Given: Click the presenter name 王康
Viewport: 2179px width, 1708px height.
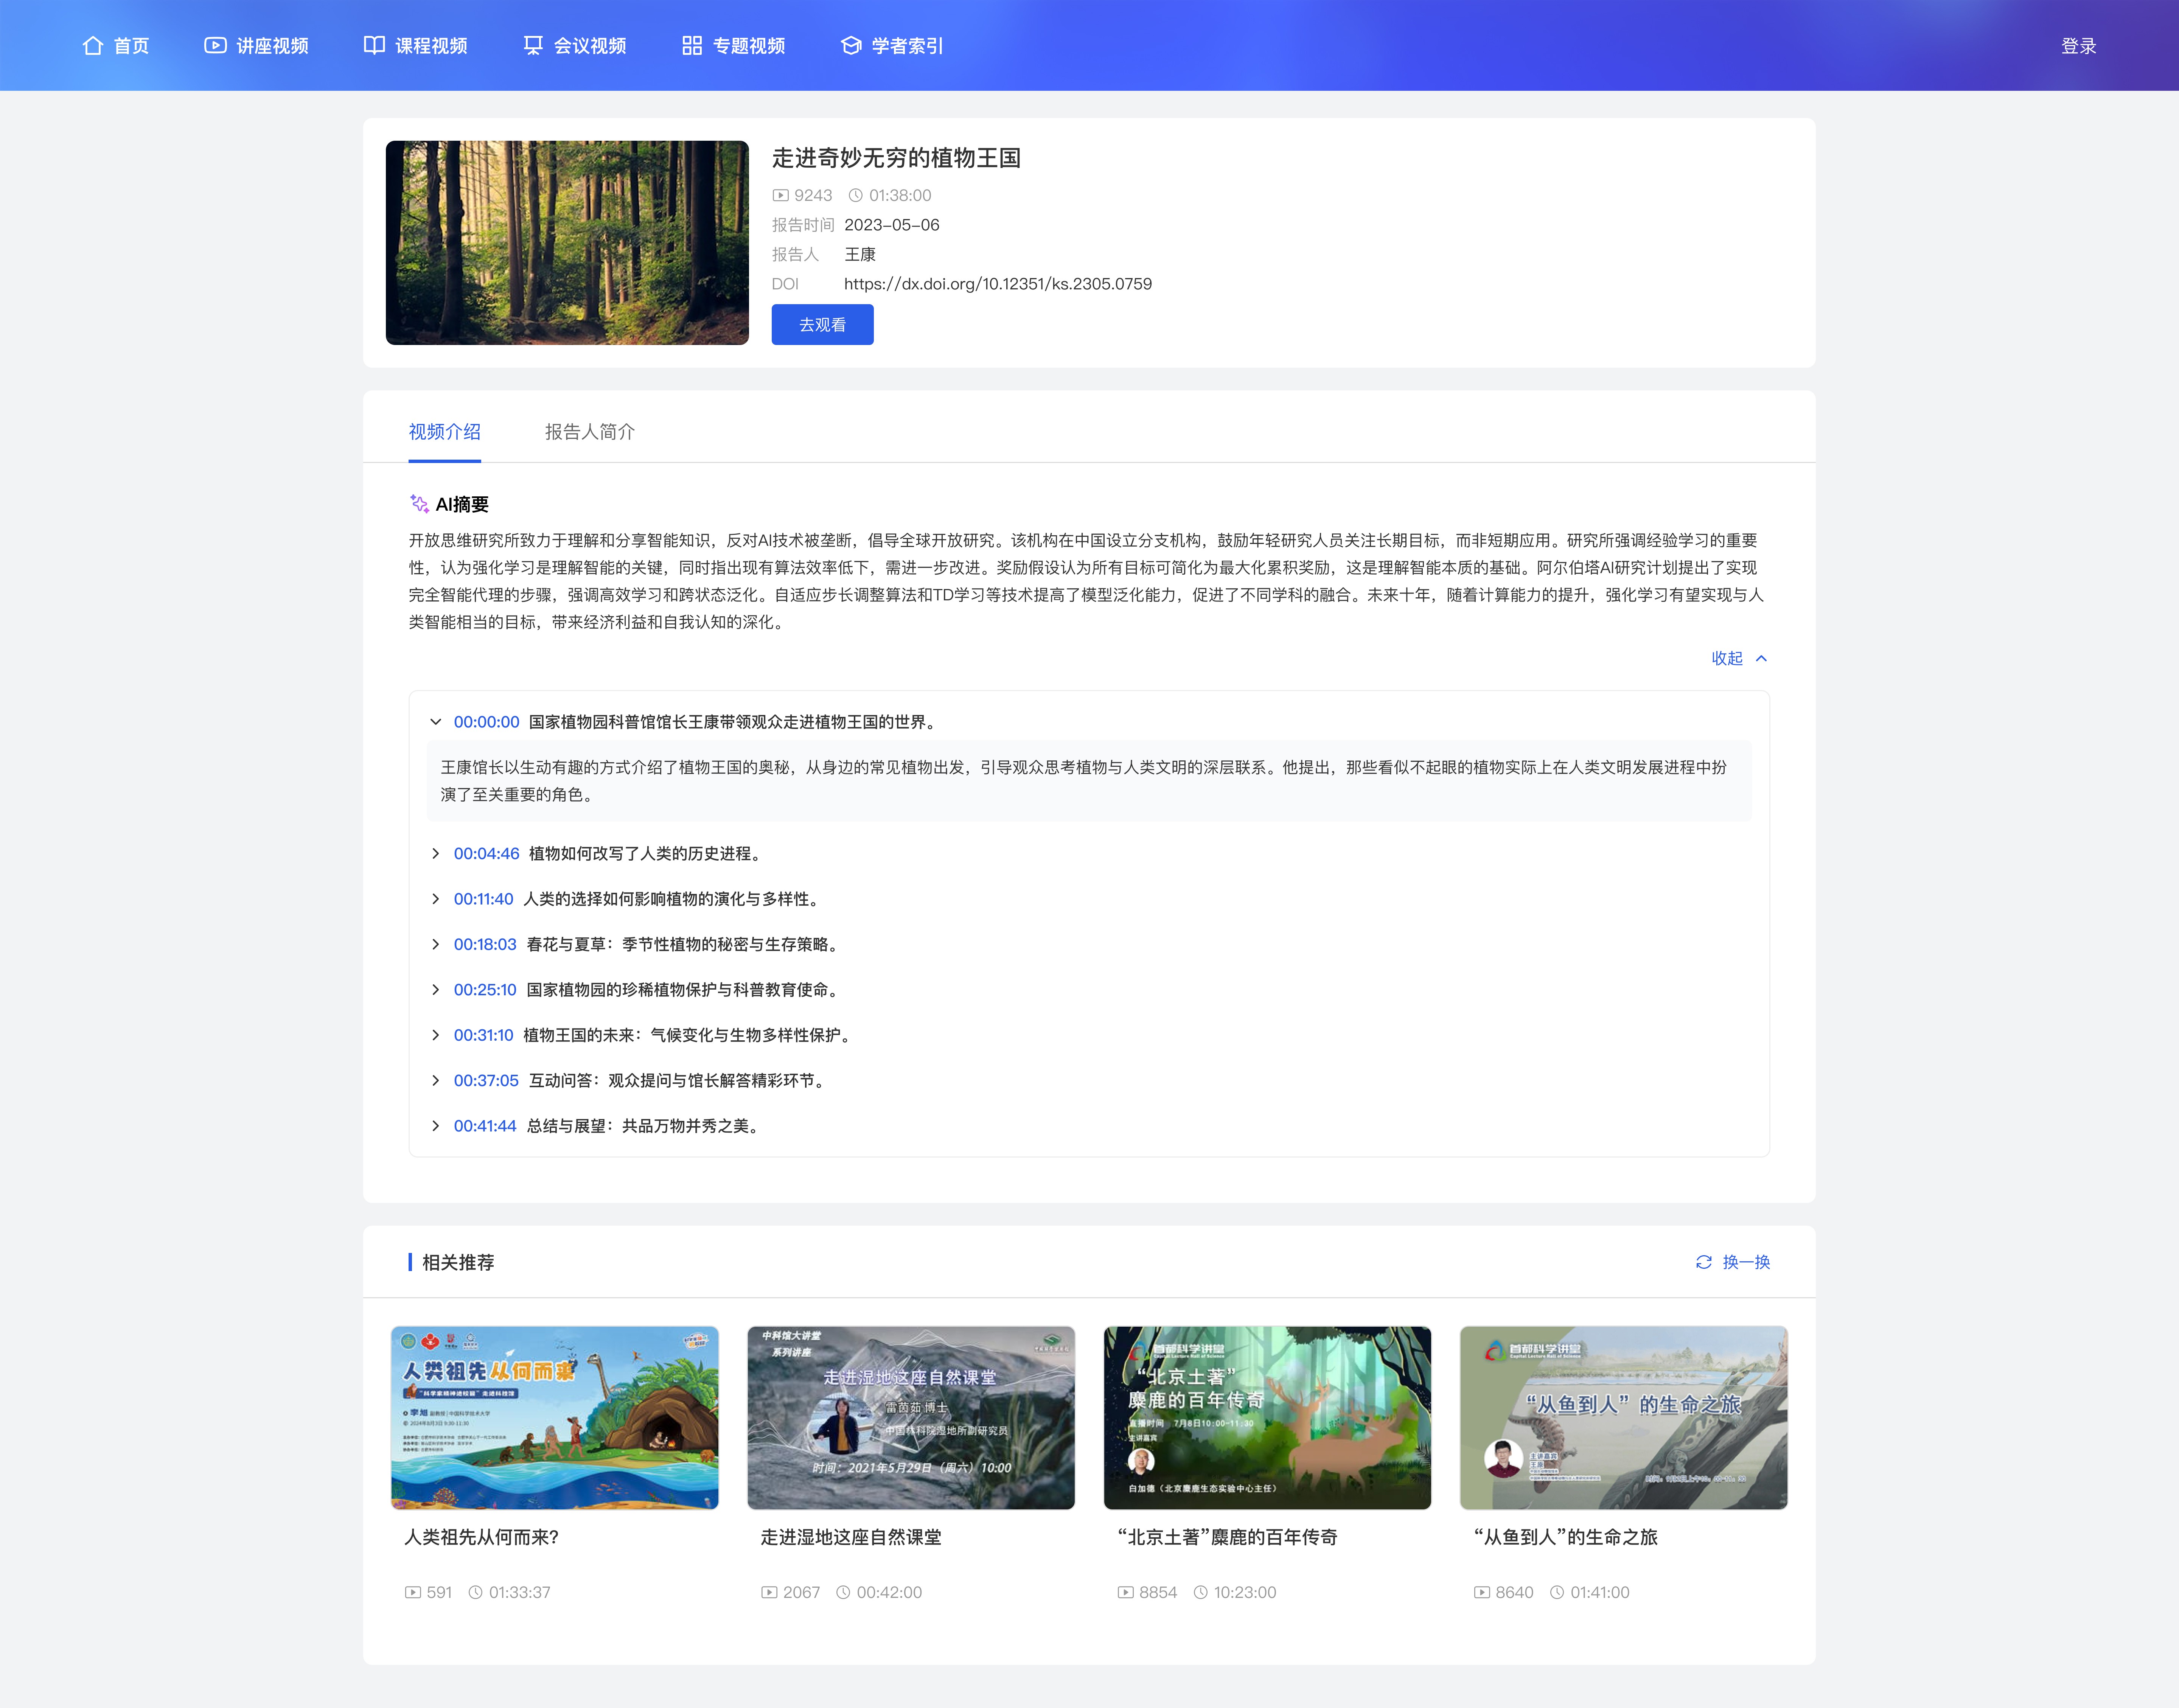Looking at the screenshot, I should pos(860,255).
